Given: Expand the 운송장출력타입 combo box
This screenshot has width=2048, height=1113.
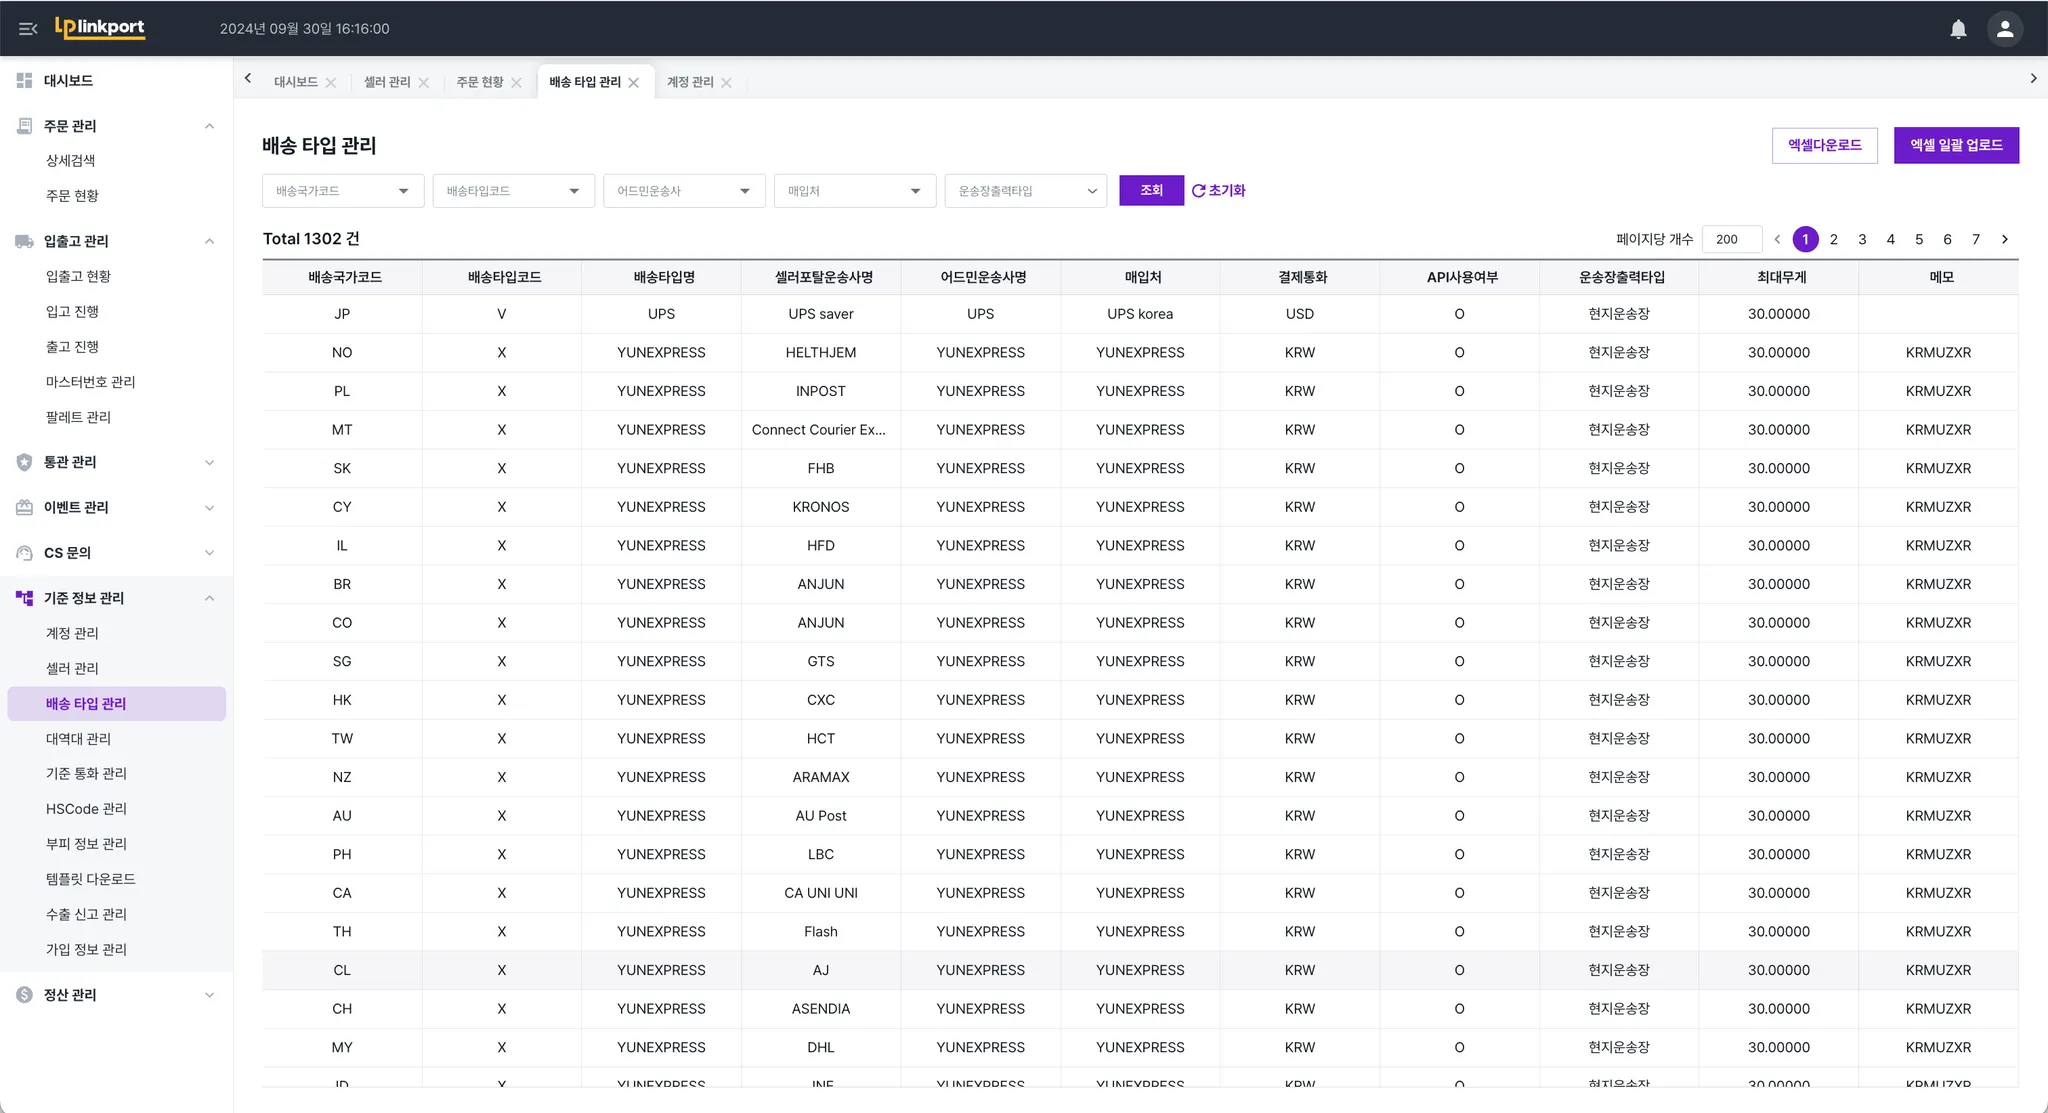Looking at the screenshot, I should [1025, 191].
